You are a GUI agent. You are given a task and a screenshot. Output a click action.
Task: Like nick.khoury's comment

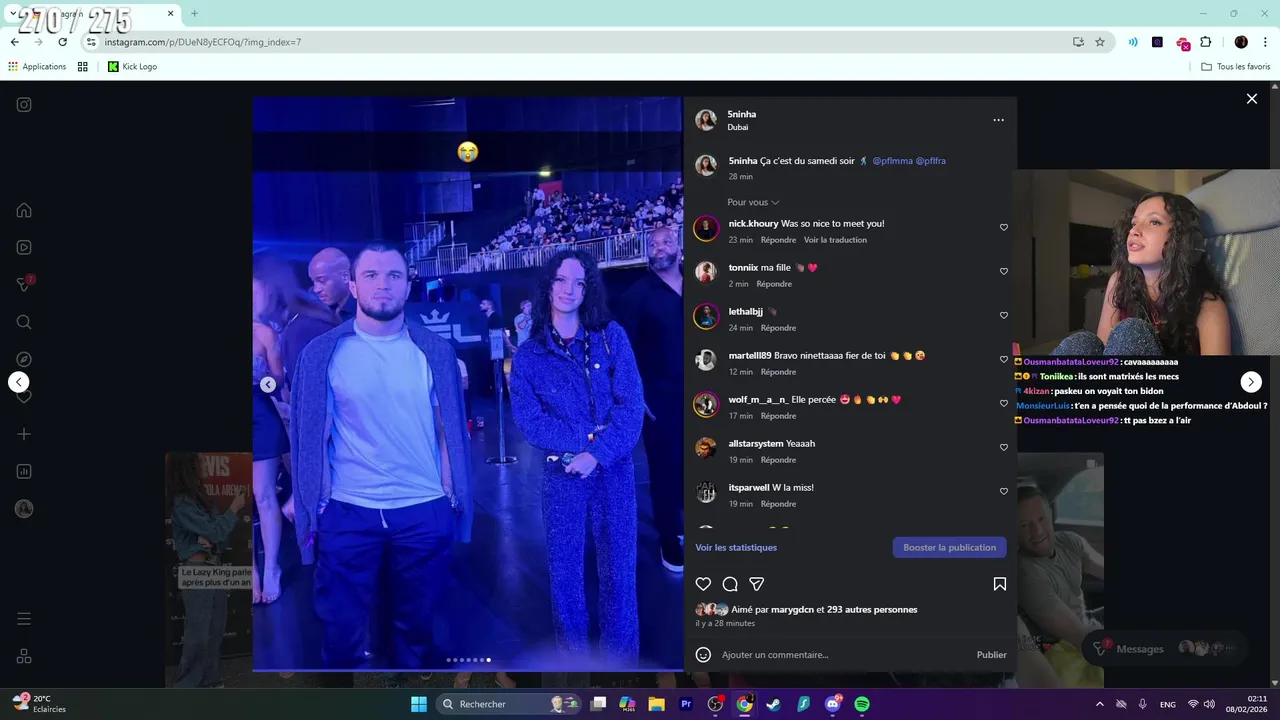pos(1004,227)
